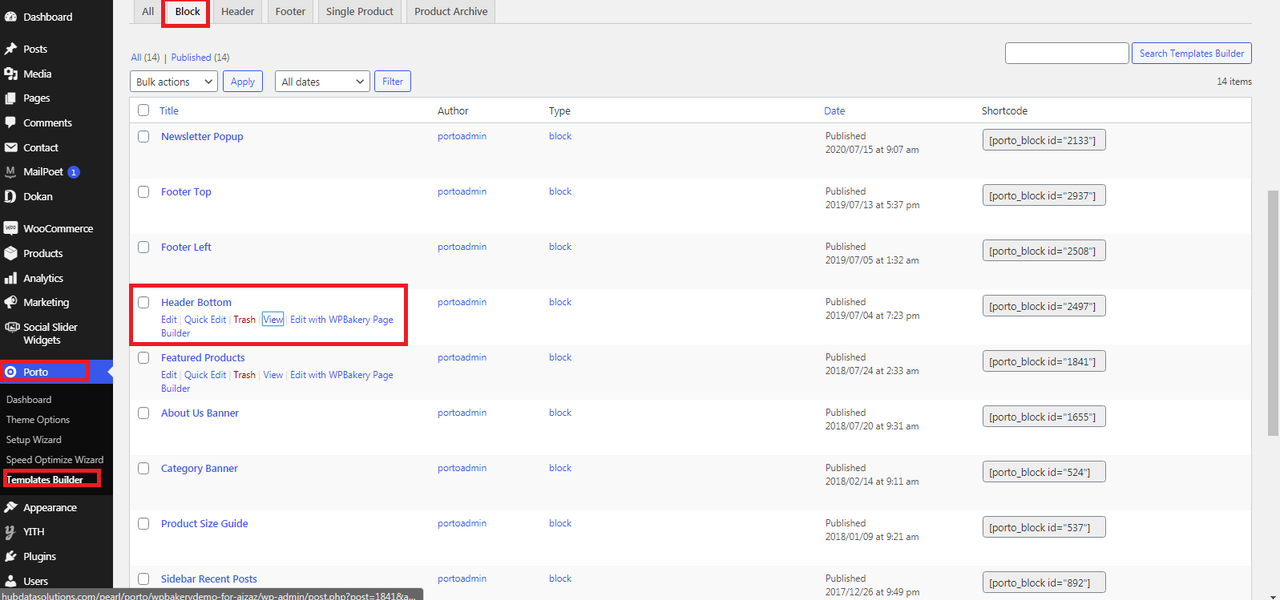
Task: Click the Plugins plug icon
Action: pos(11,556)
